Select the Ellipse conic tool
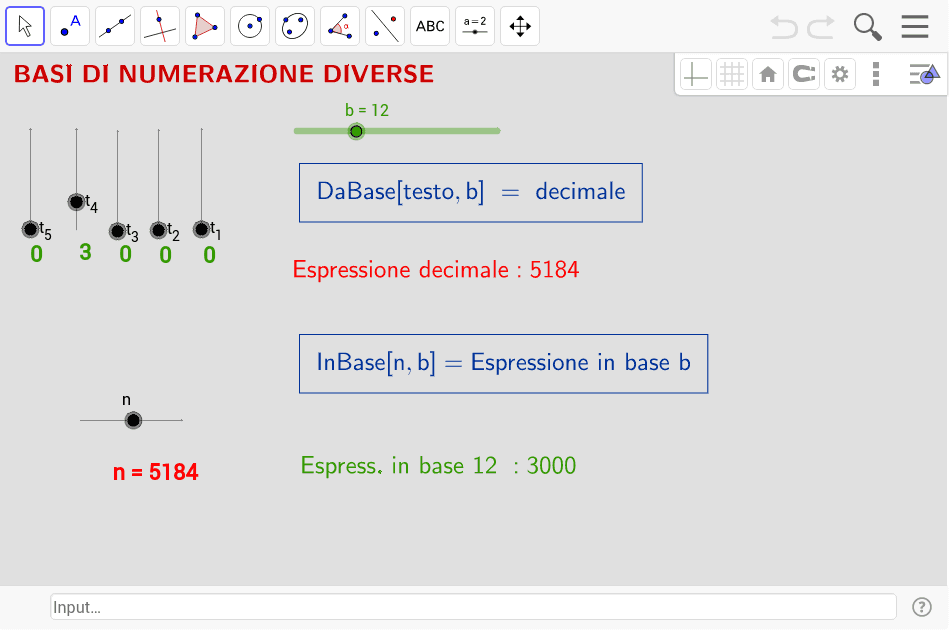Image resolution: width=949 pixels, height=630 pixels. click(295, 26)
